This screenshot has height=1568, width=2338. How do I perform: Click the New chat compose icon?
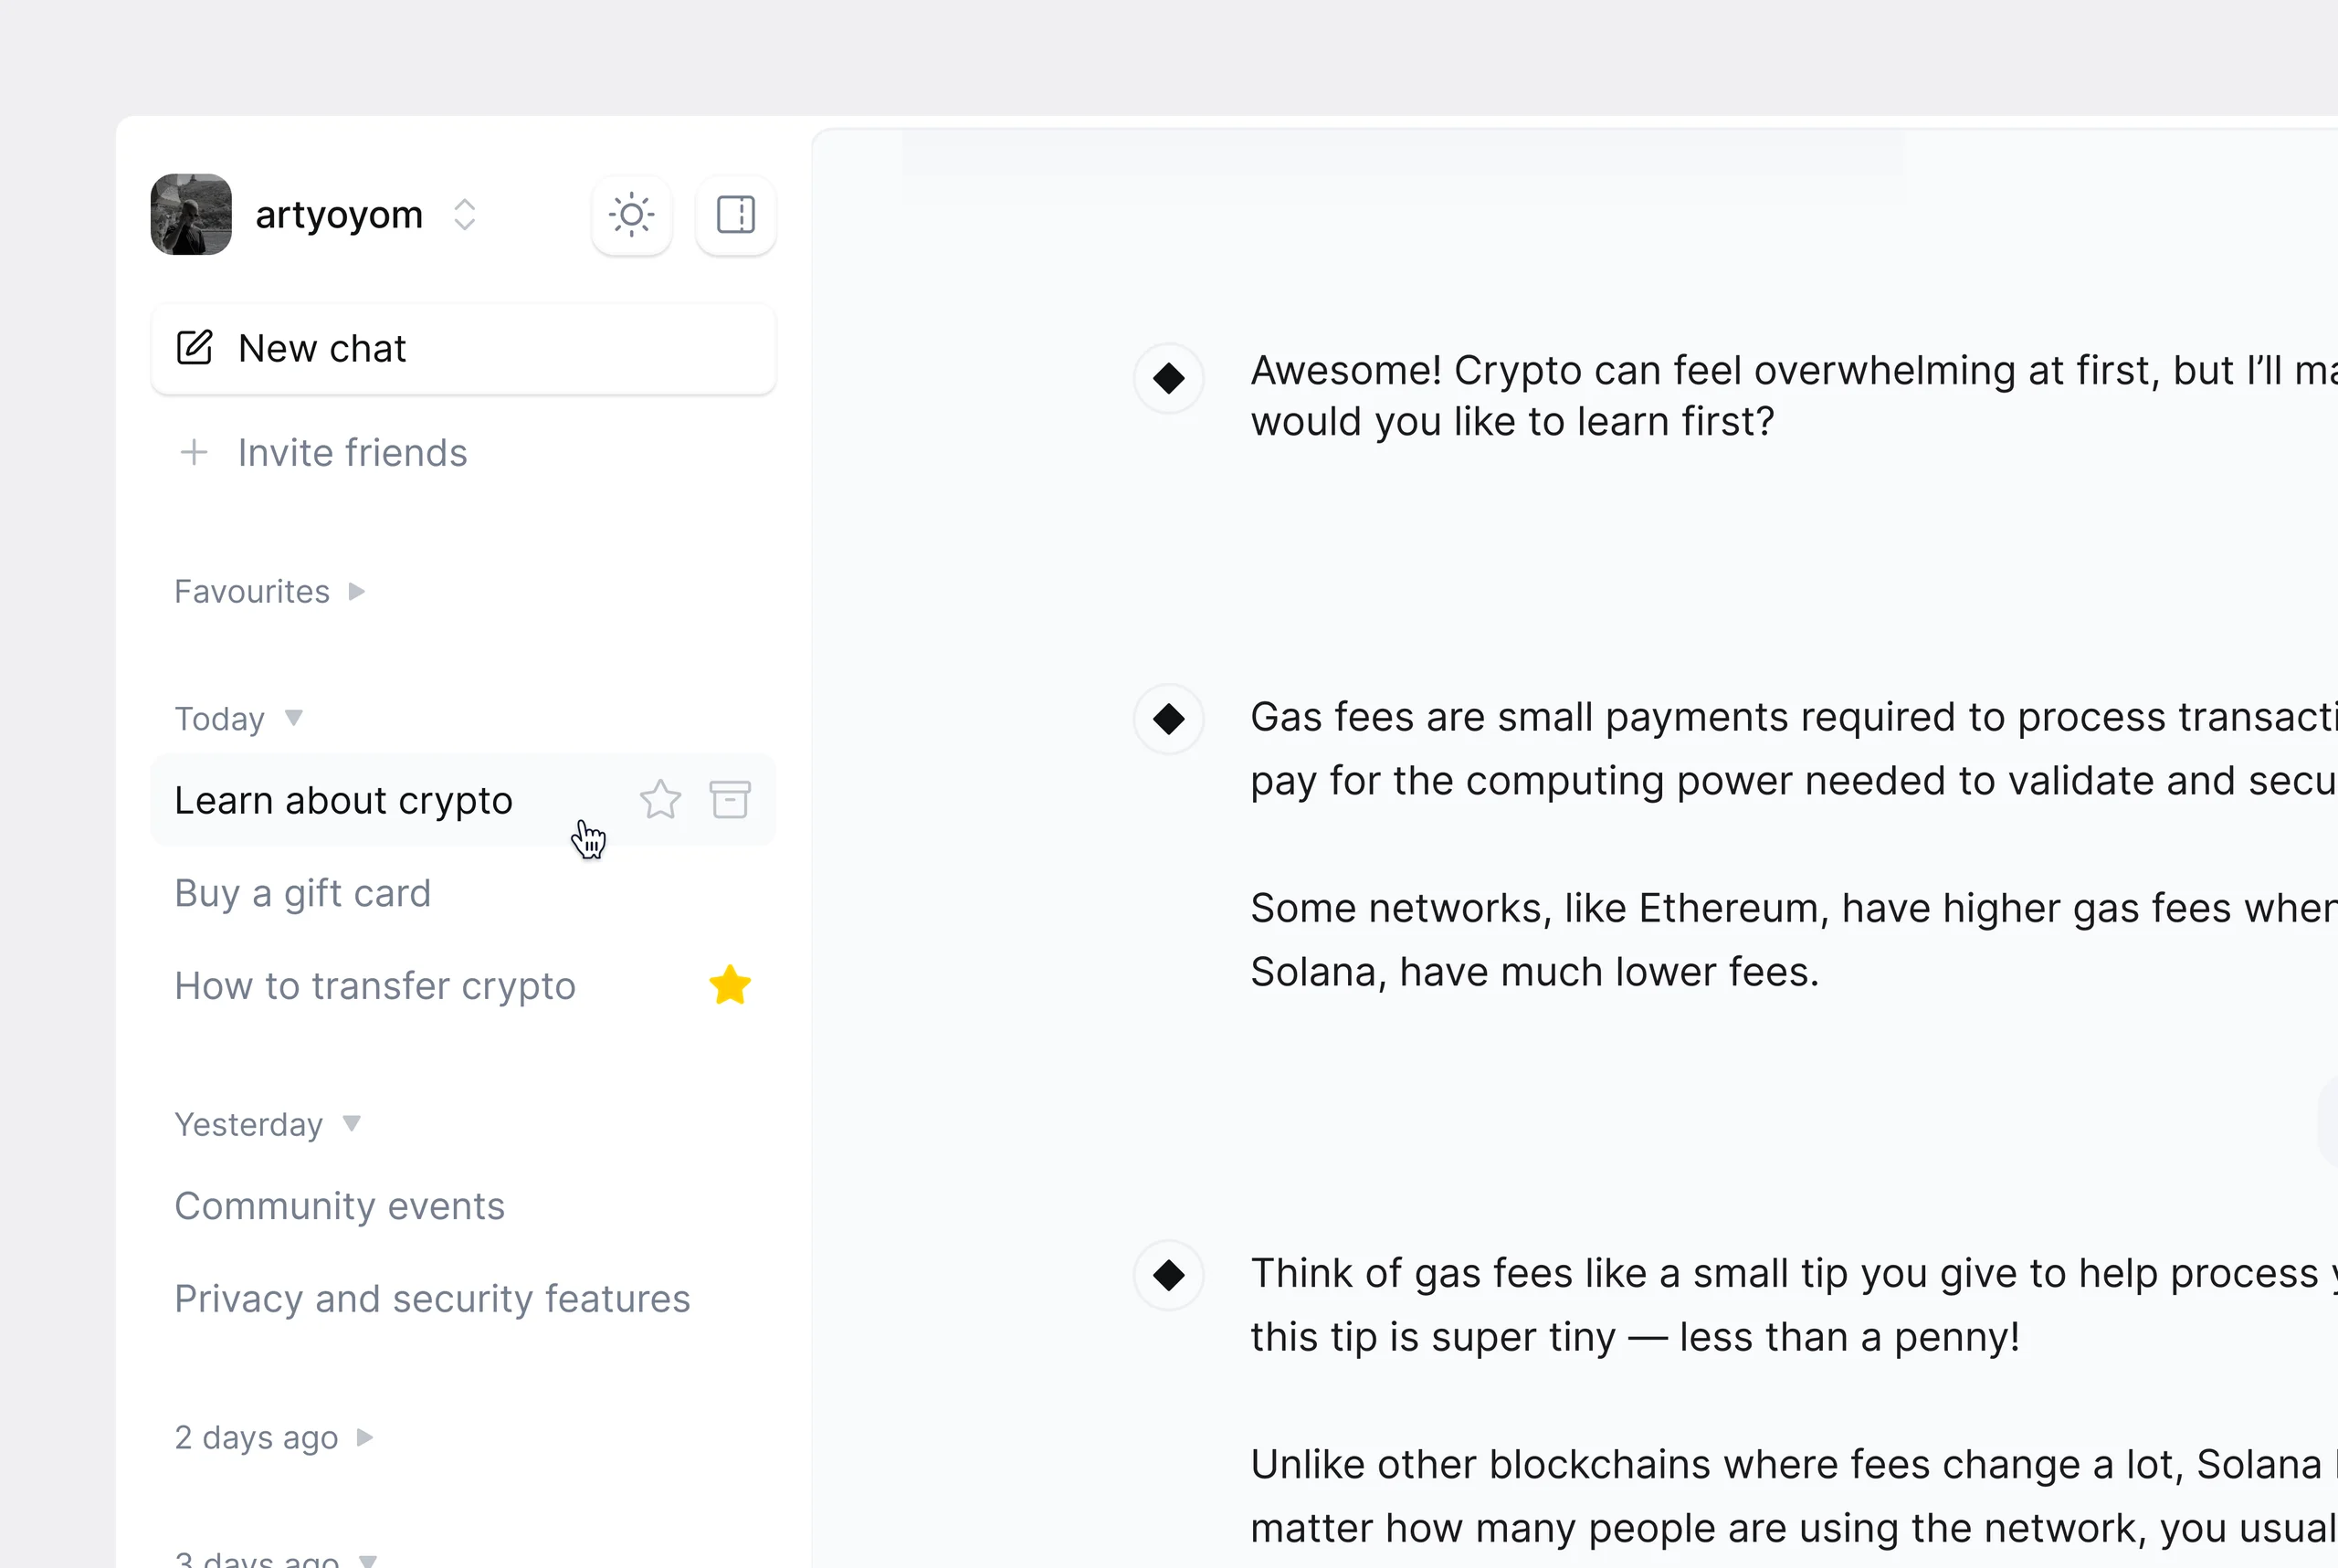[194, 348]
